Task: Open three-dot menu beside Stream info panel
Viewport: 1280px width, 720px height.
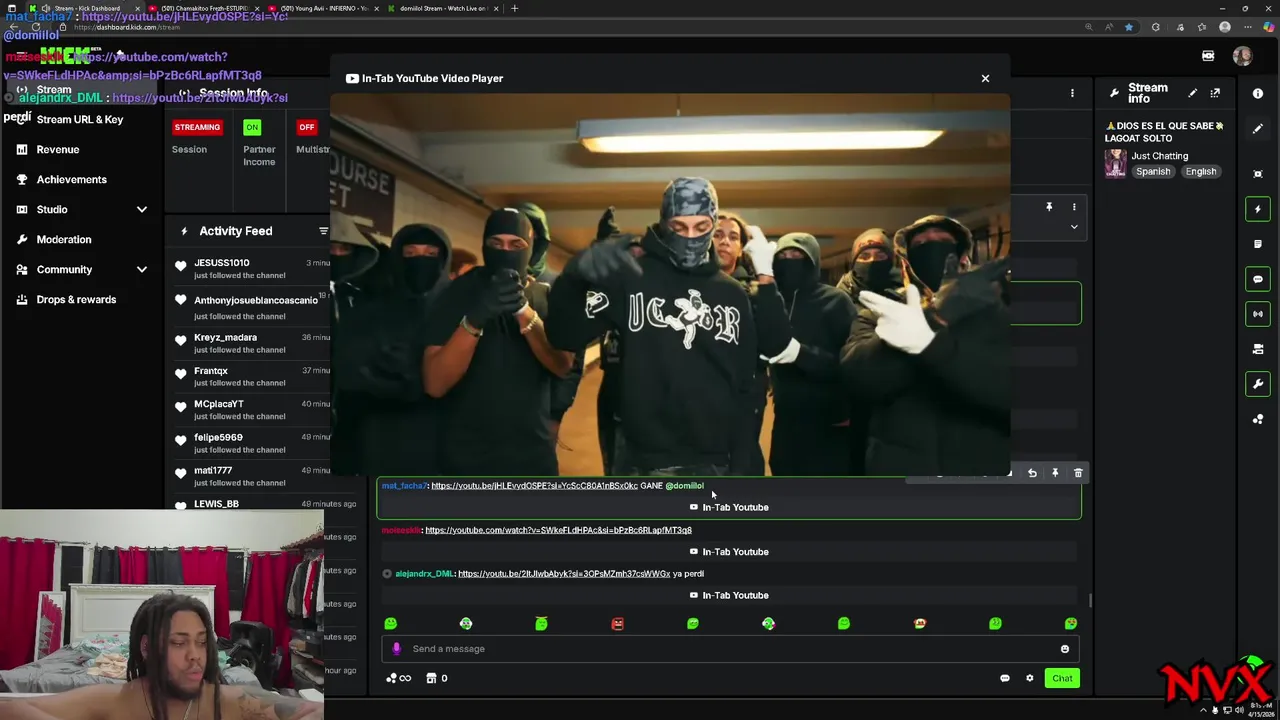Action: click(1072, 93)
